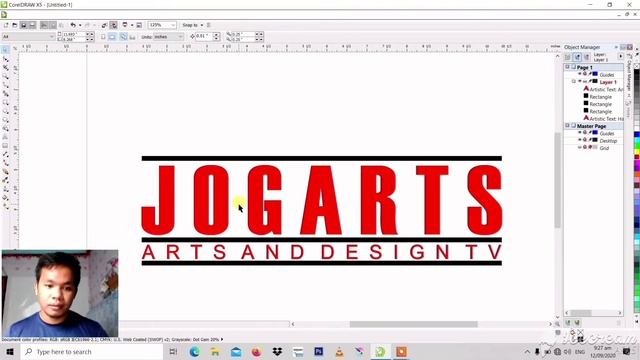The height and width of the screenshot is (360, 640).
Task: Select the Rectangle tool in toolbox
Action: 5,102
